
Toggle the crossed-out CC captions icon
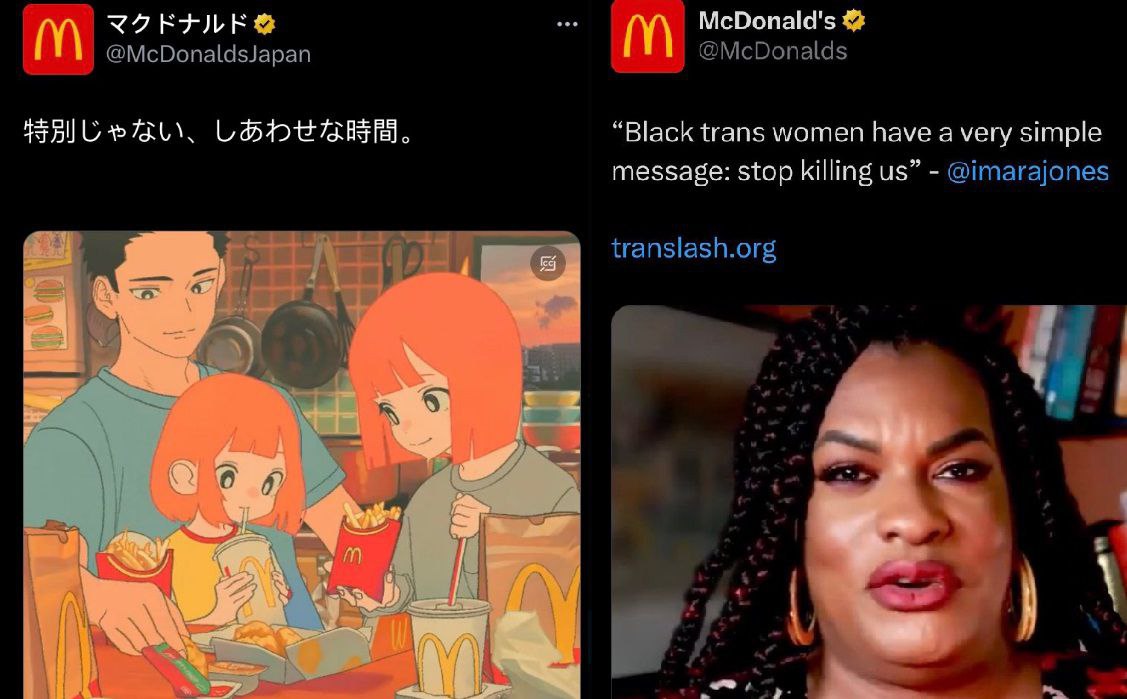pyautogui.click(x=548, y=264)
